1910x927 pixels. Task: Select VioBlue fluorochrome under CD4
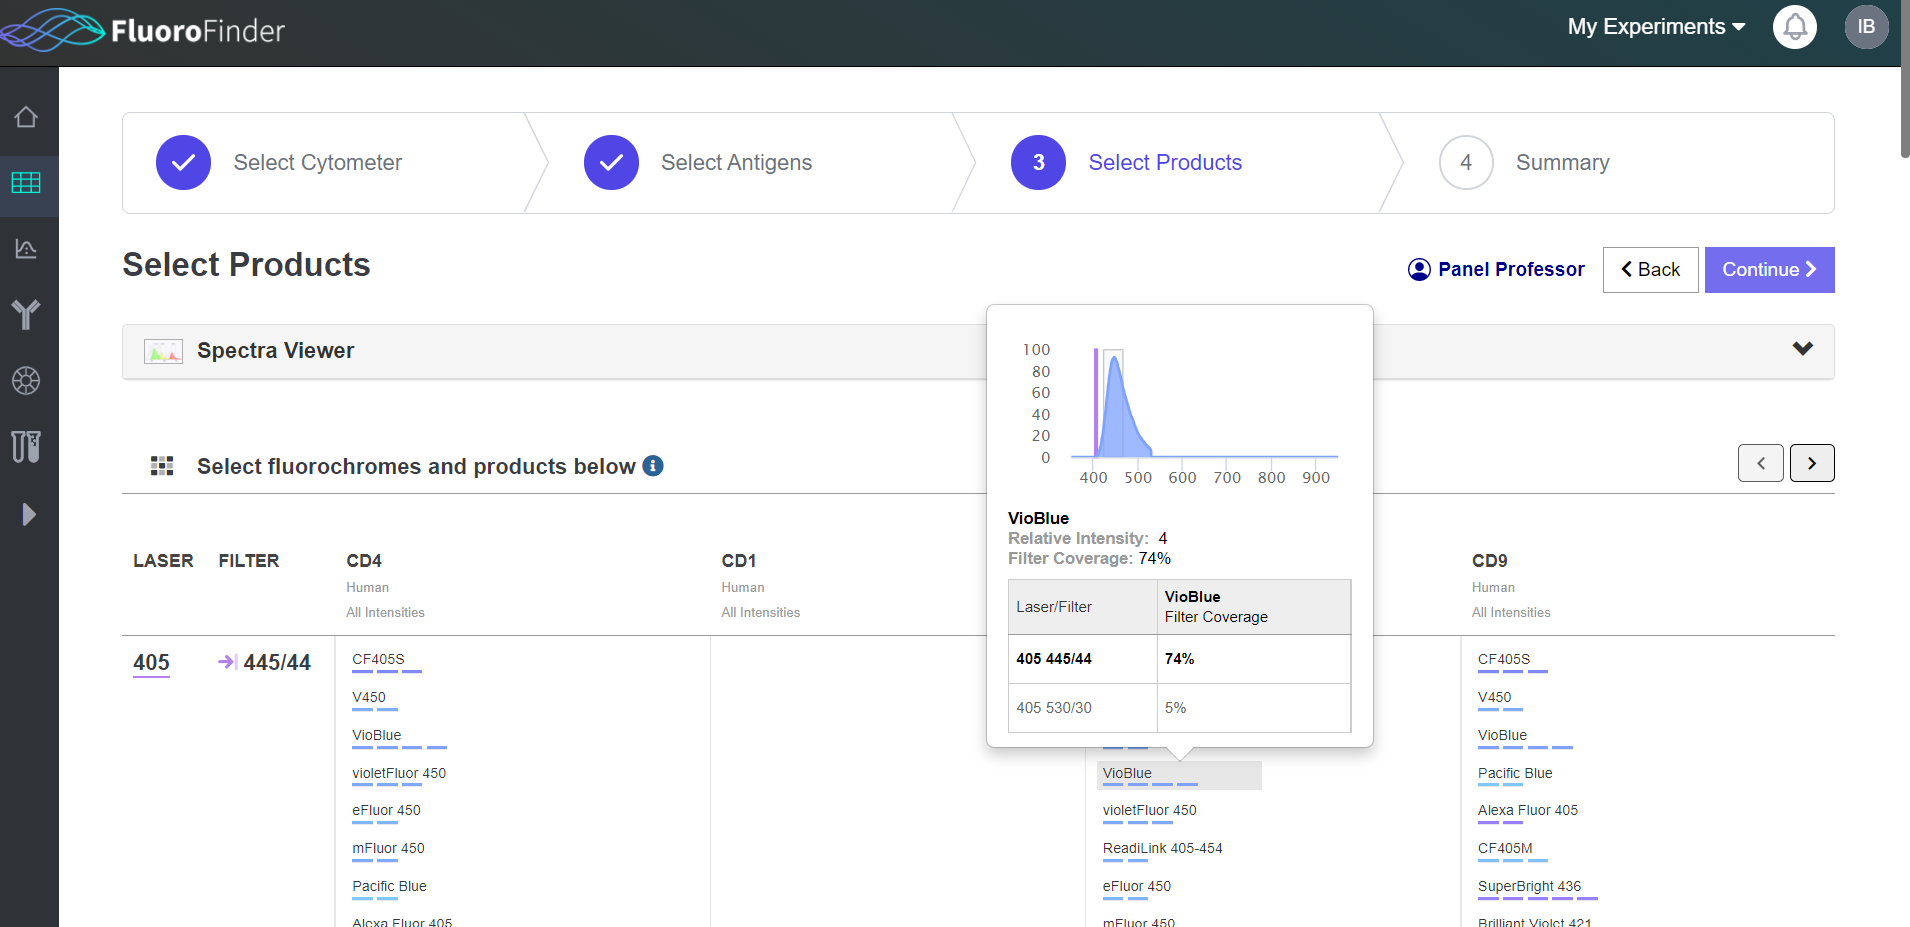click(377, 735)
